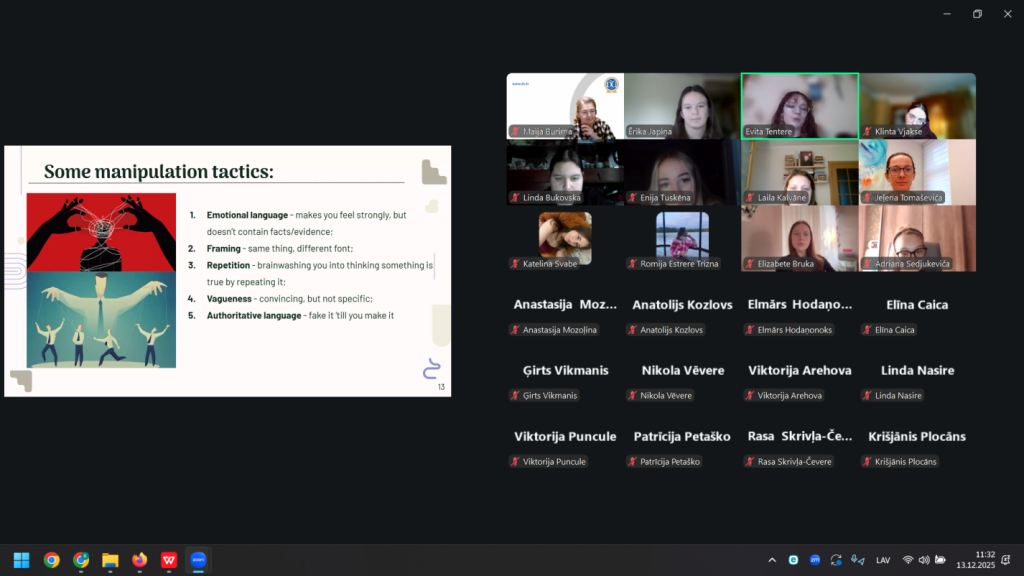Image resolution: width=1024 pixels, height=576 pixels.
Task: Open File Explorer from the taskbar
Action: tap(110, 560)
